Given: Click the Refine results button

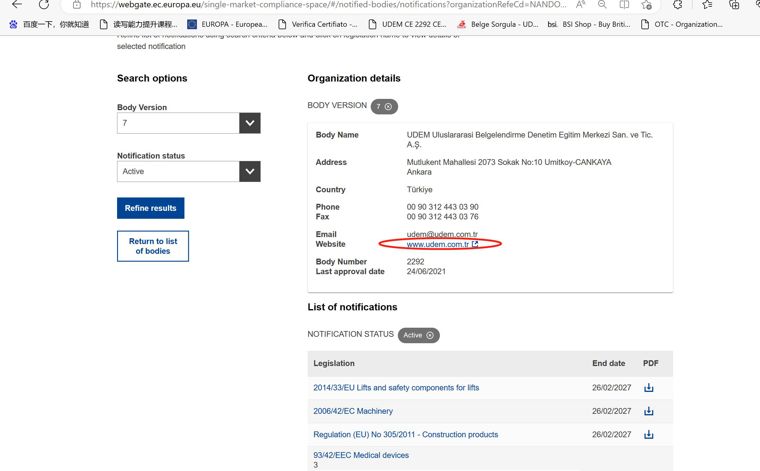Looking at the screenshot, I should [151, 208].
